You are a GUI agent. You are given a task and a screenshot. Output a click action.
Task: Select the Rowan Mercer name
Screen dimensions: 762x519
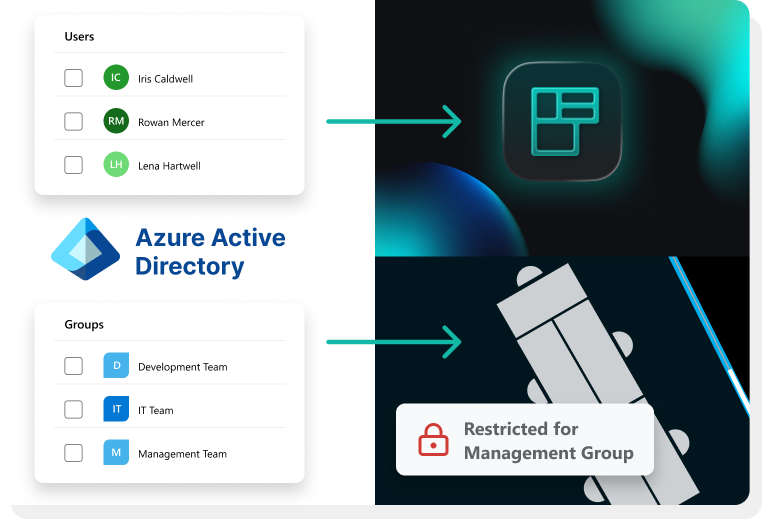171,122
